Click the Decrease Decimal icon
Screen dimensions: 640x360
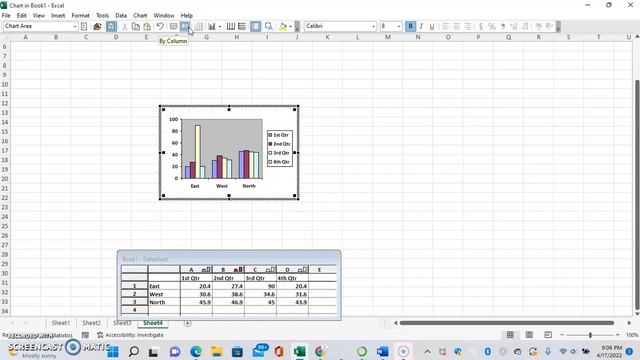[525, 26]
